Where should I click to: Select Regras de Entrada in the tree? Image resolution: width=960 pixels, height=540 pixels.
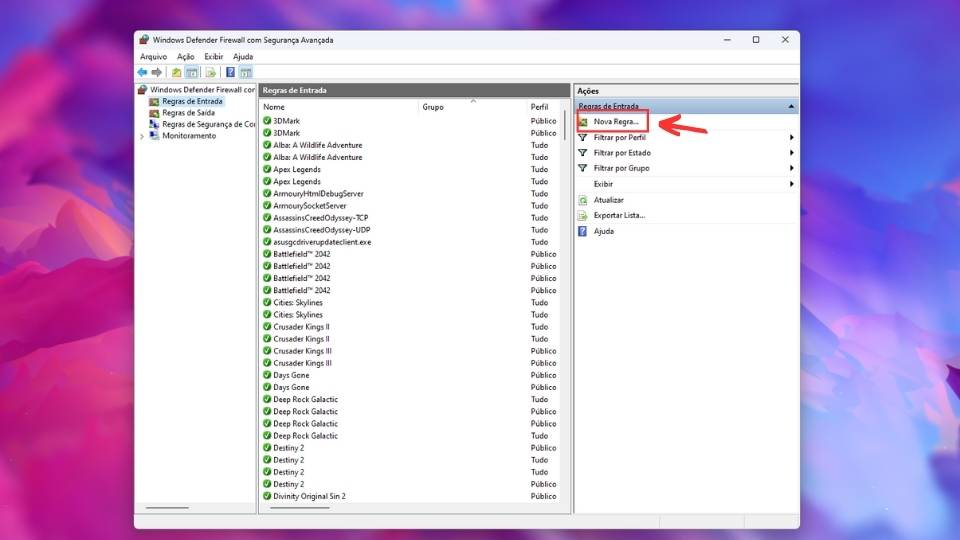(192, 102)
